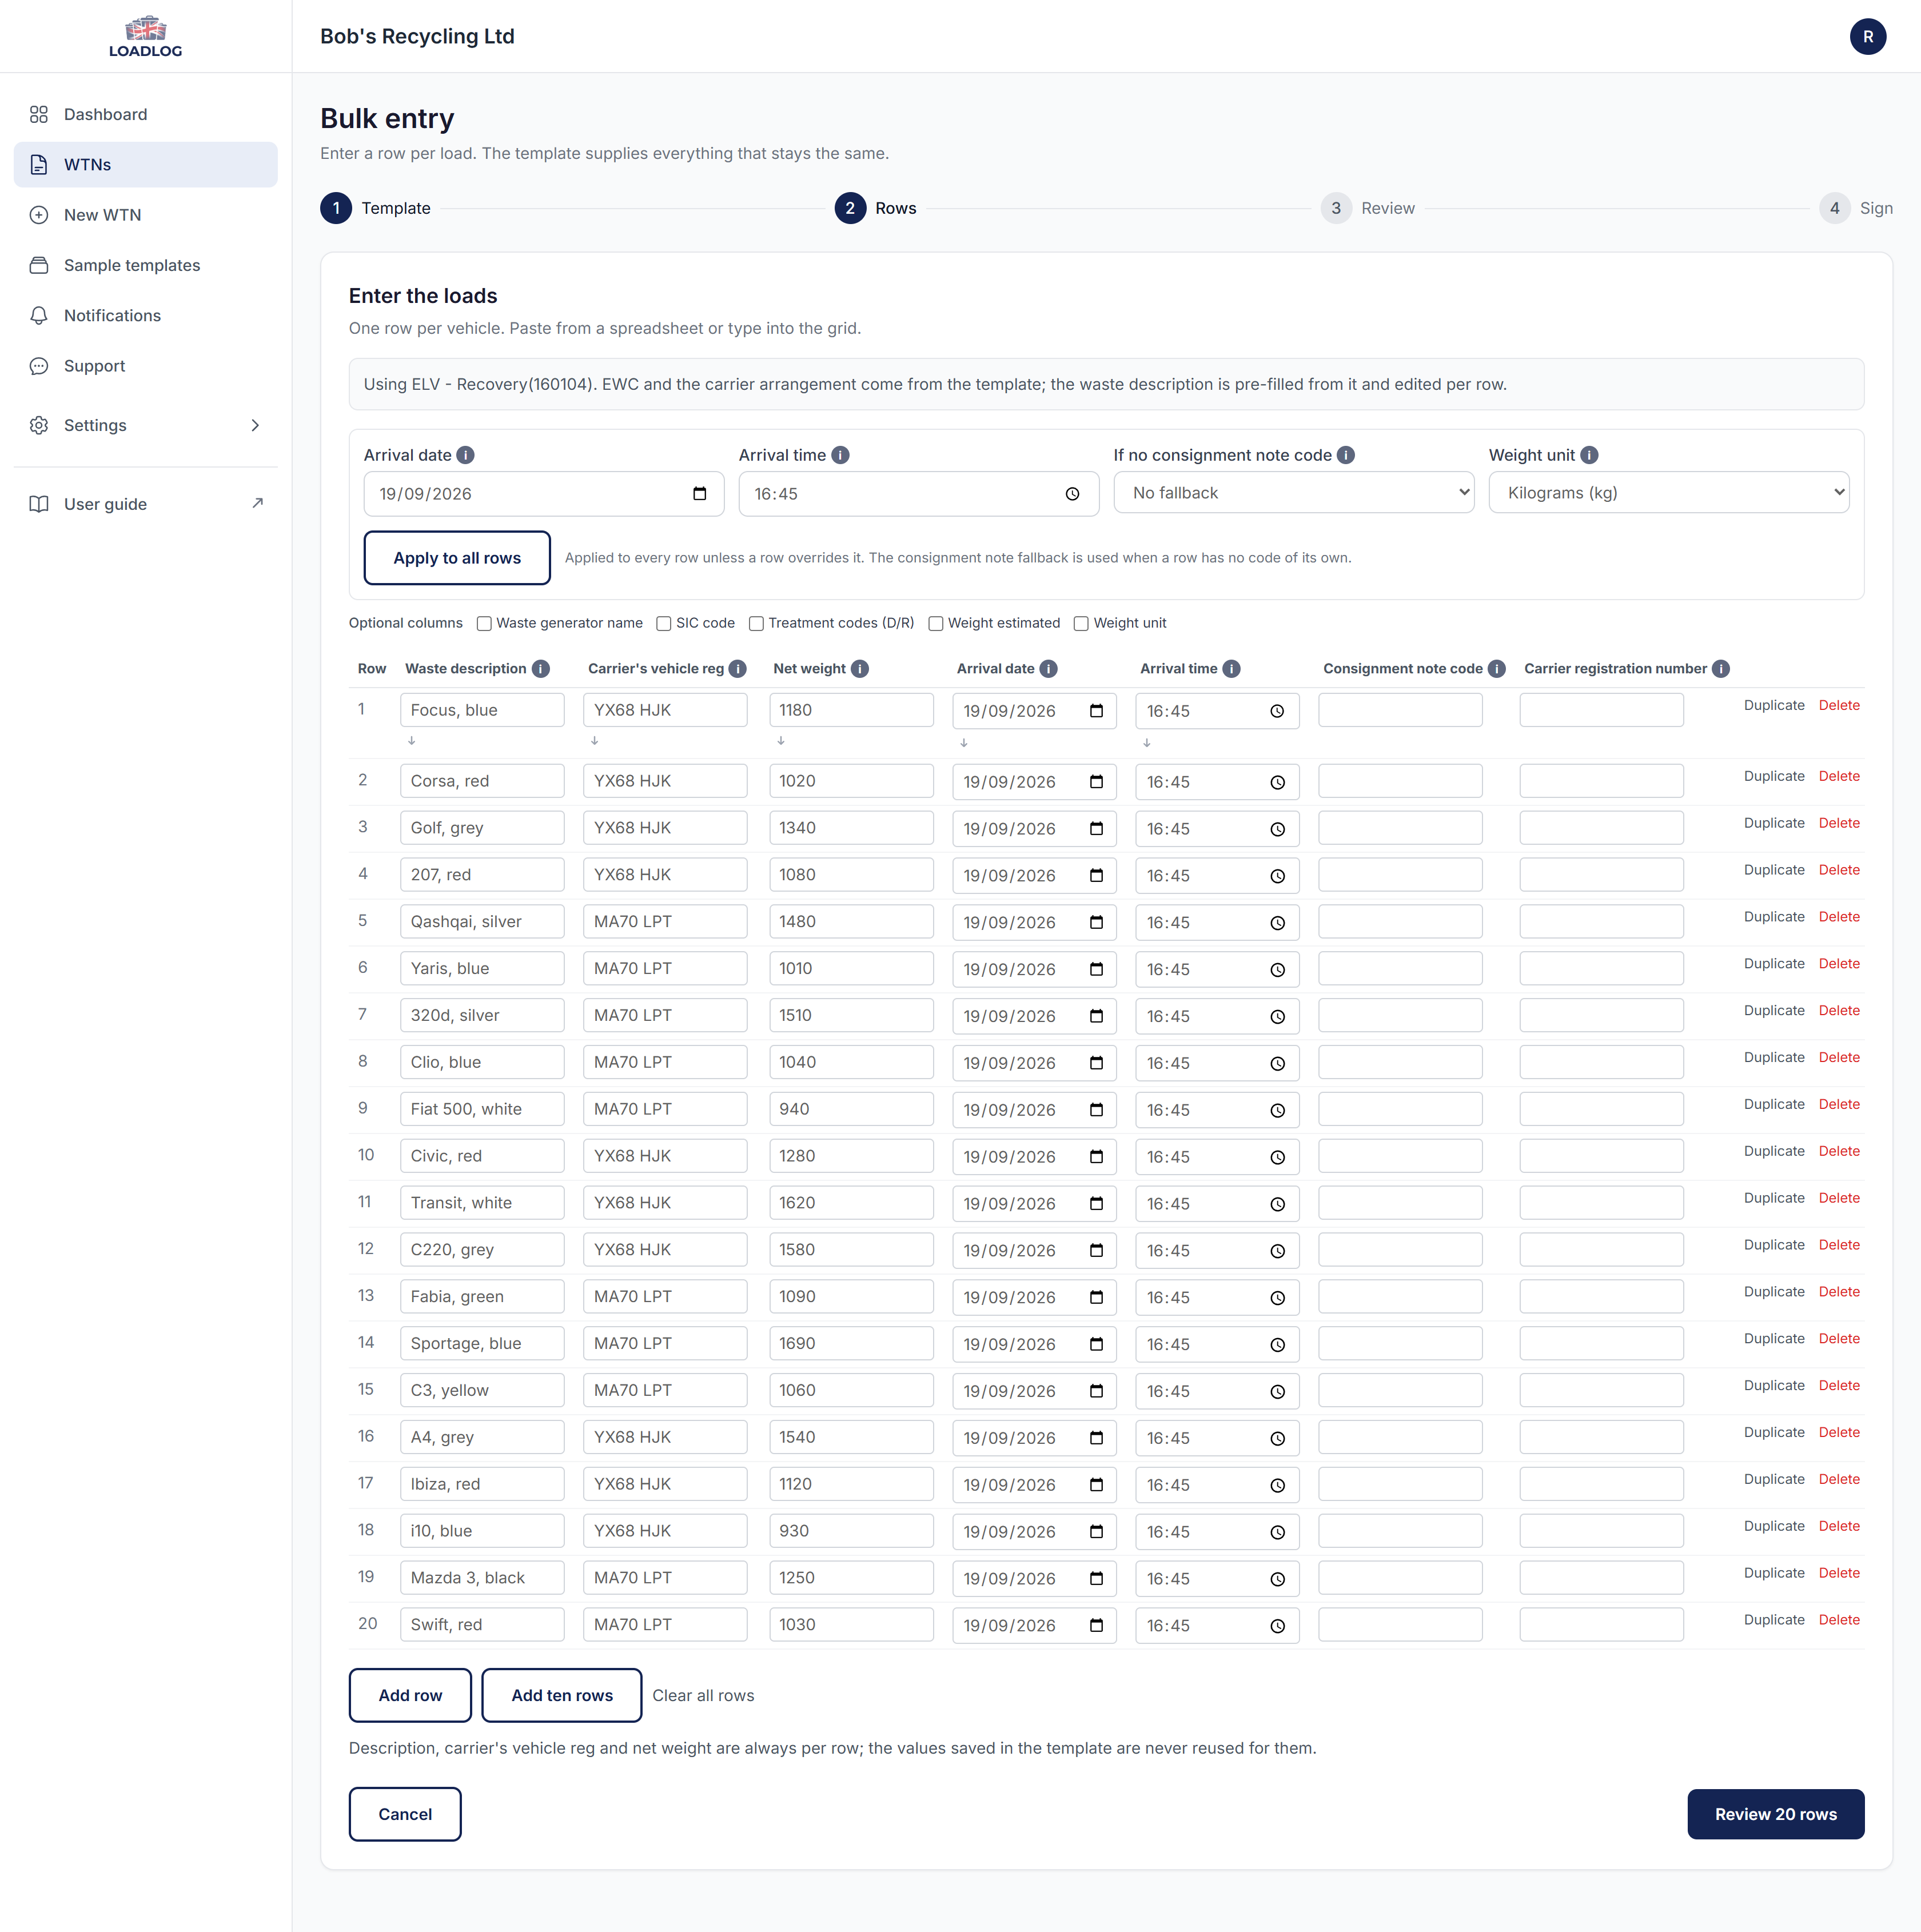
Task: Enable Treatment codes (D/R) column
Action: pyautogui.click(x=756, y=623)
